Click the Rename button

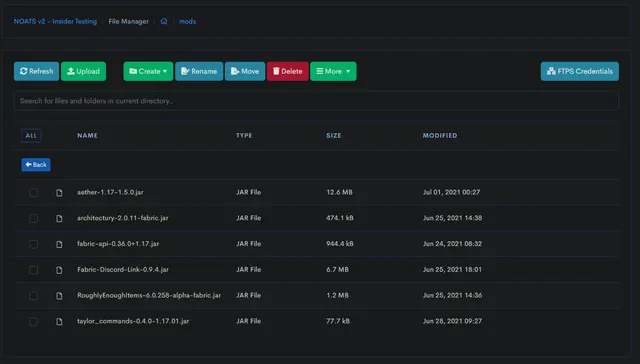click(x=199, y=71)
